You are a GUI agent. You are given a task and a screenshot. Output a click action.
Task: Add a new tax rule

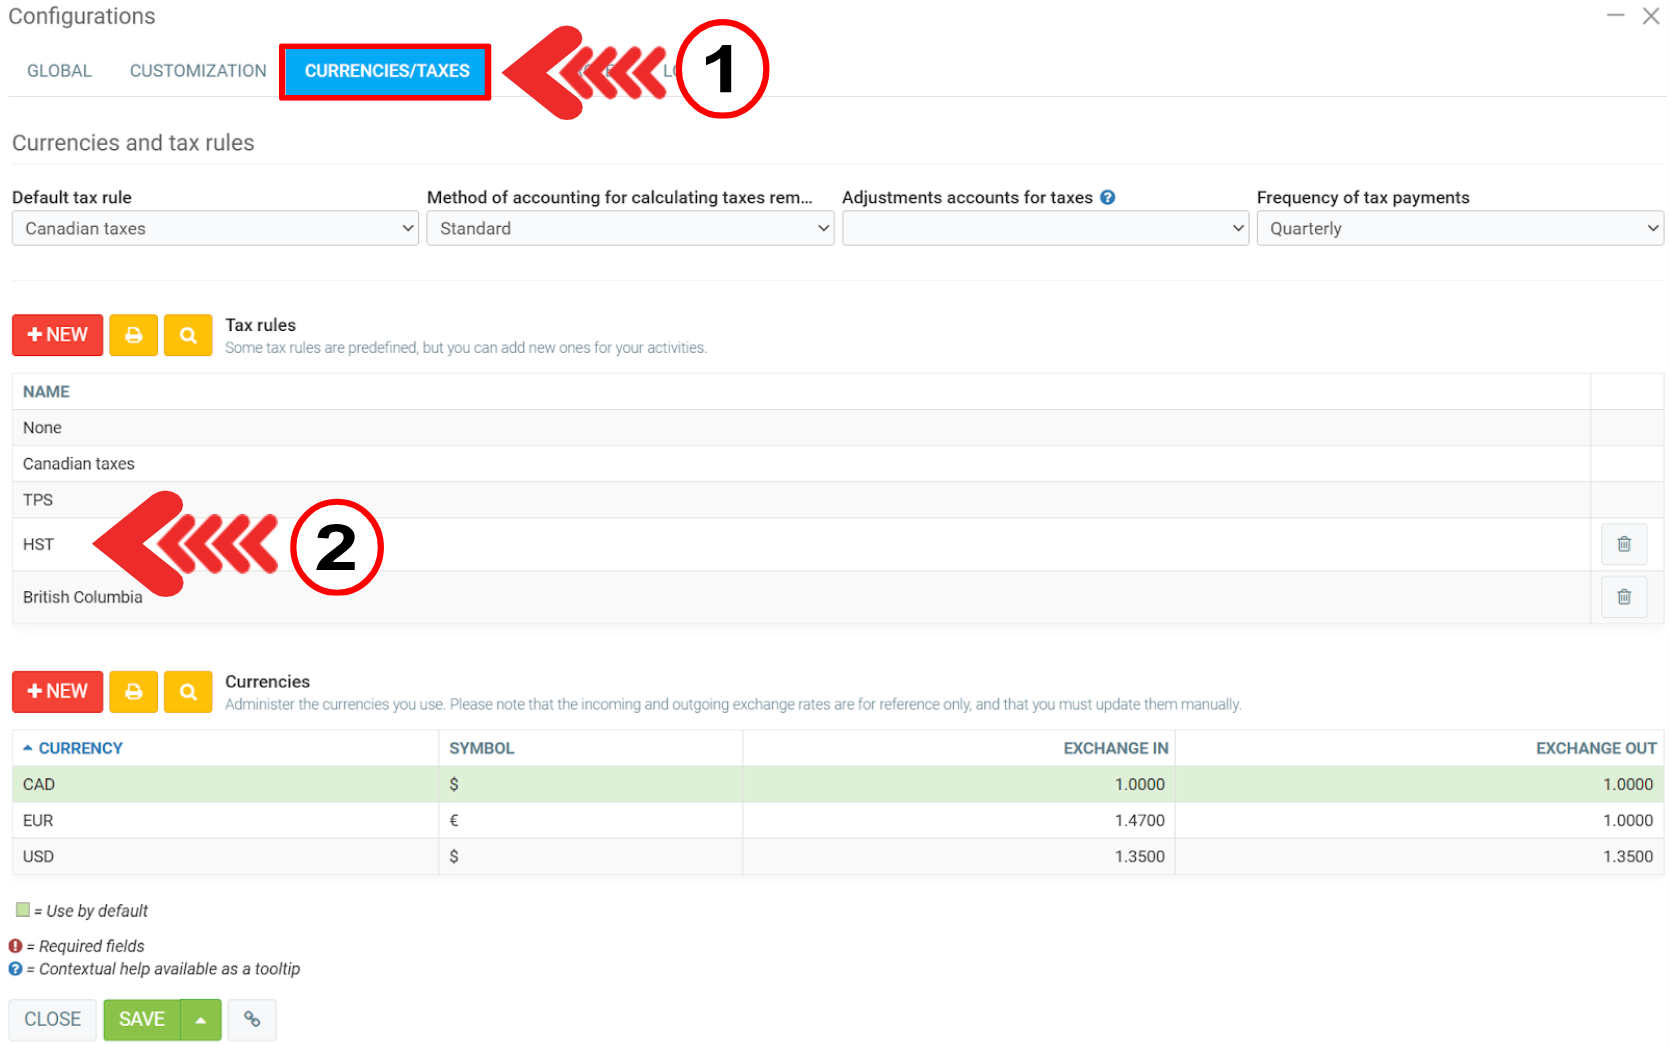pyautogui.click(x=57, y=335)
